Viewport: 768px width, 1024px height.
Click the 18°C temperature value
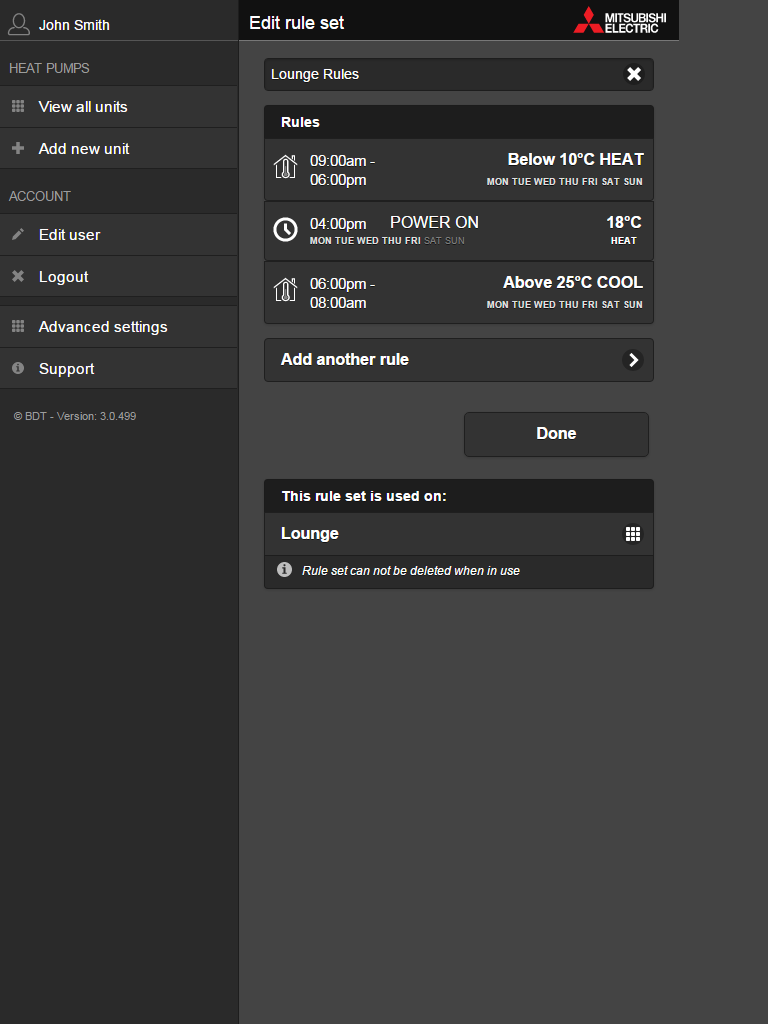[624, 222]
